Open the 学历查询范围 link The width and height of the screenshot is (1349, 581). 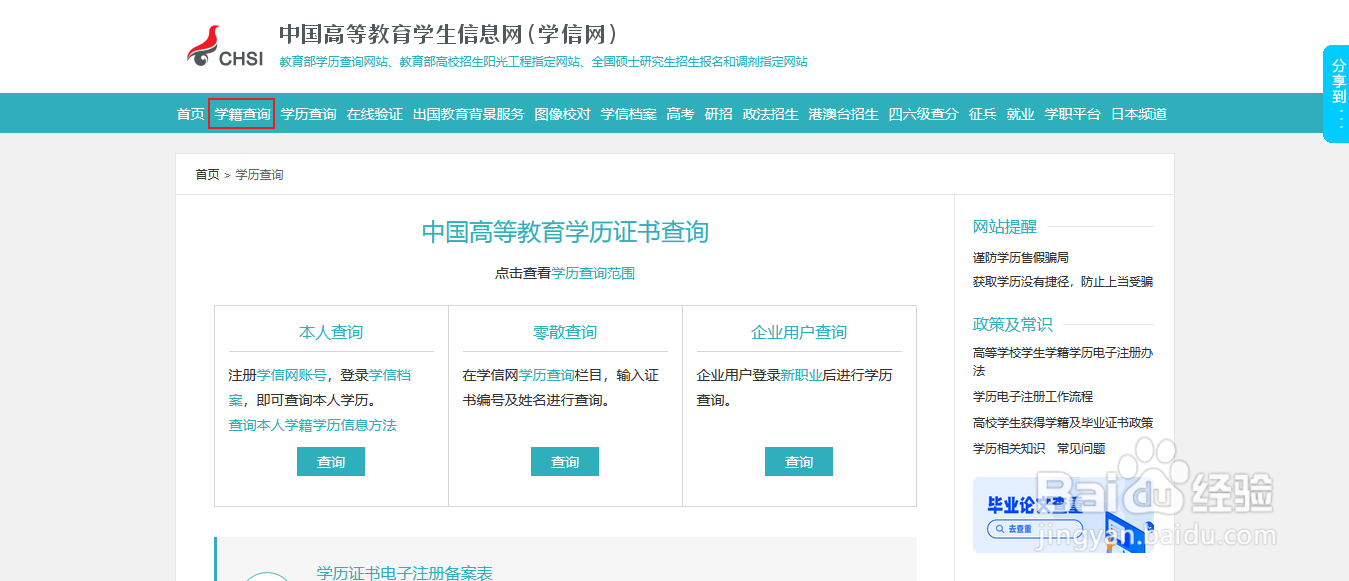593,273
